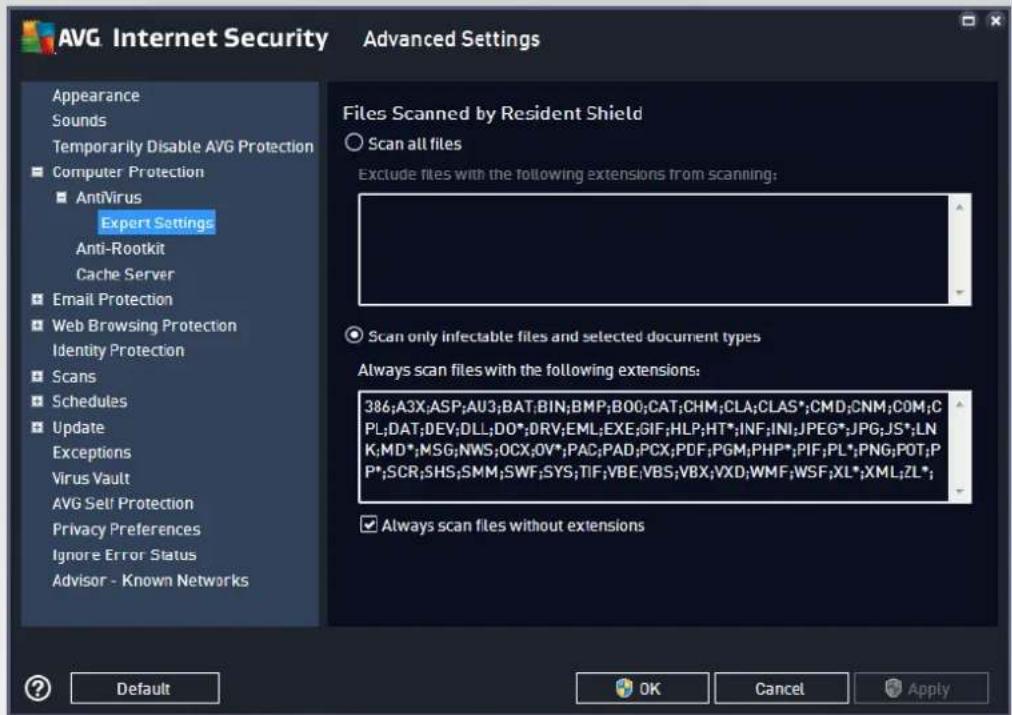Click the OK button
This screenshot has width=1012, height=715.
(642, 688)
